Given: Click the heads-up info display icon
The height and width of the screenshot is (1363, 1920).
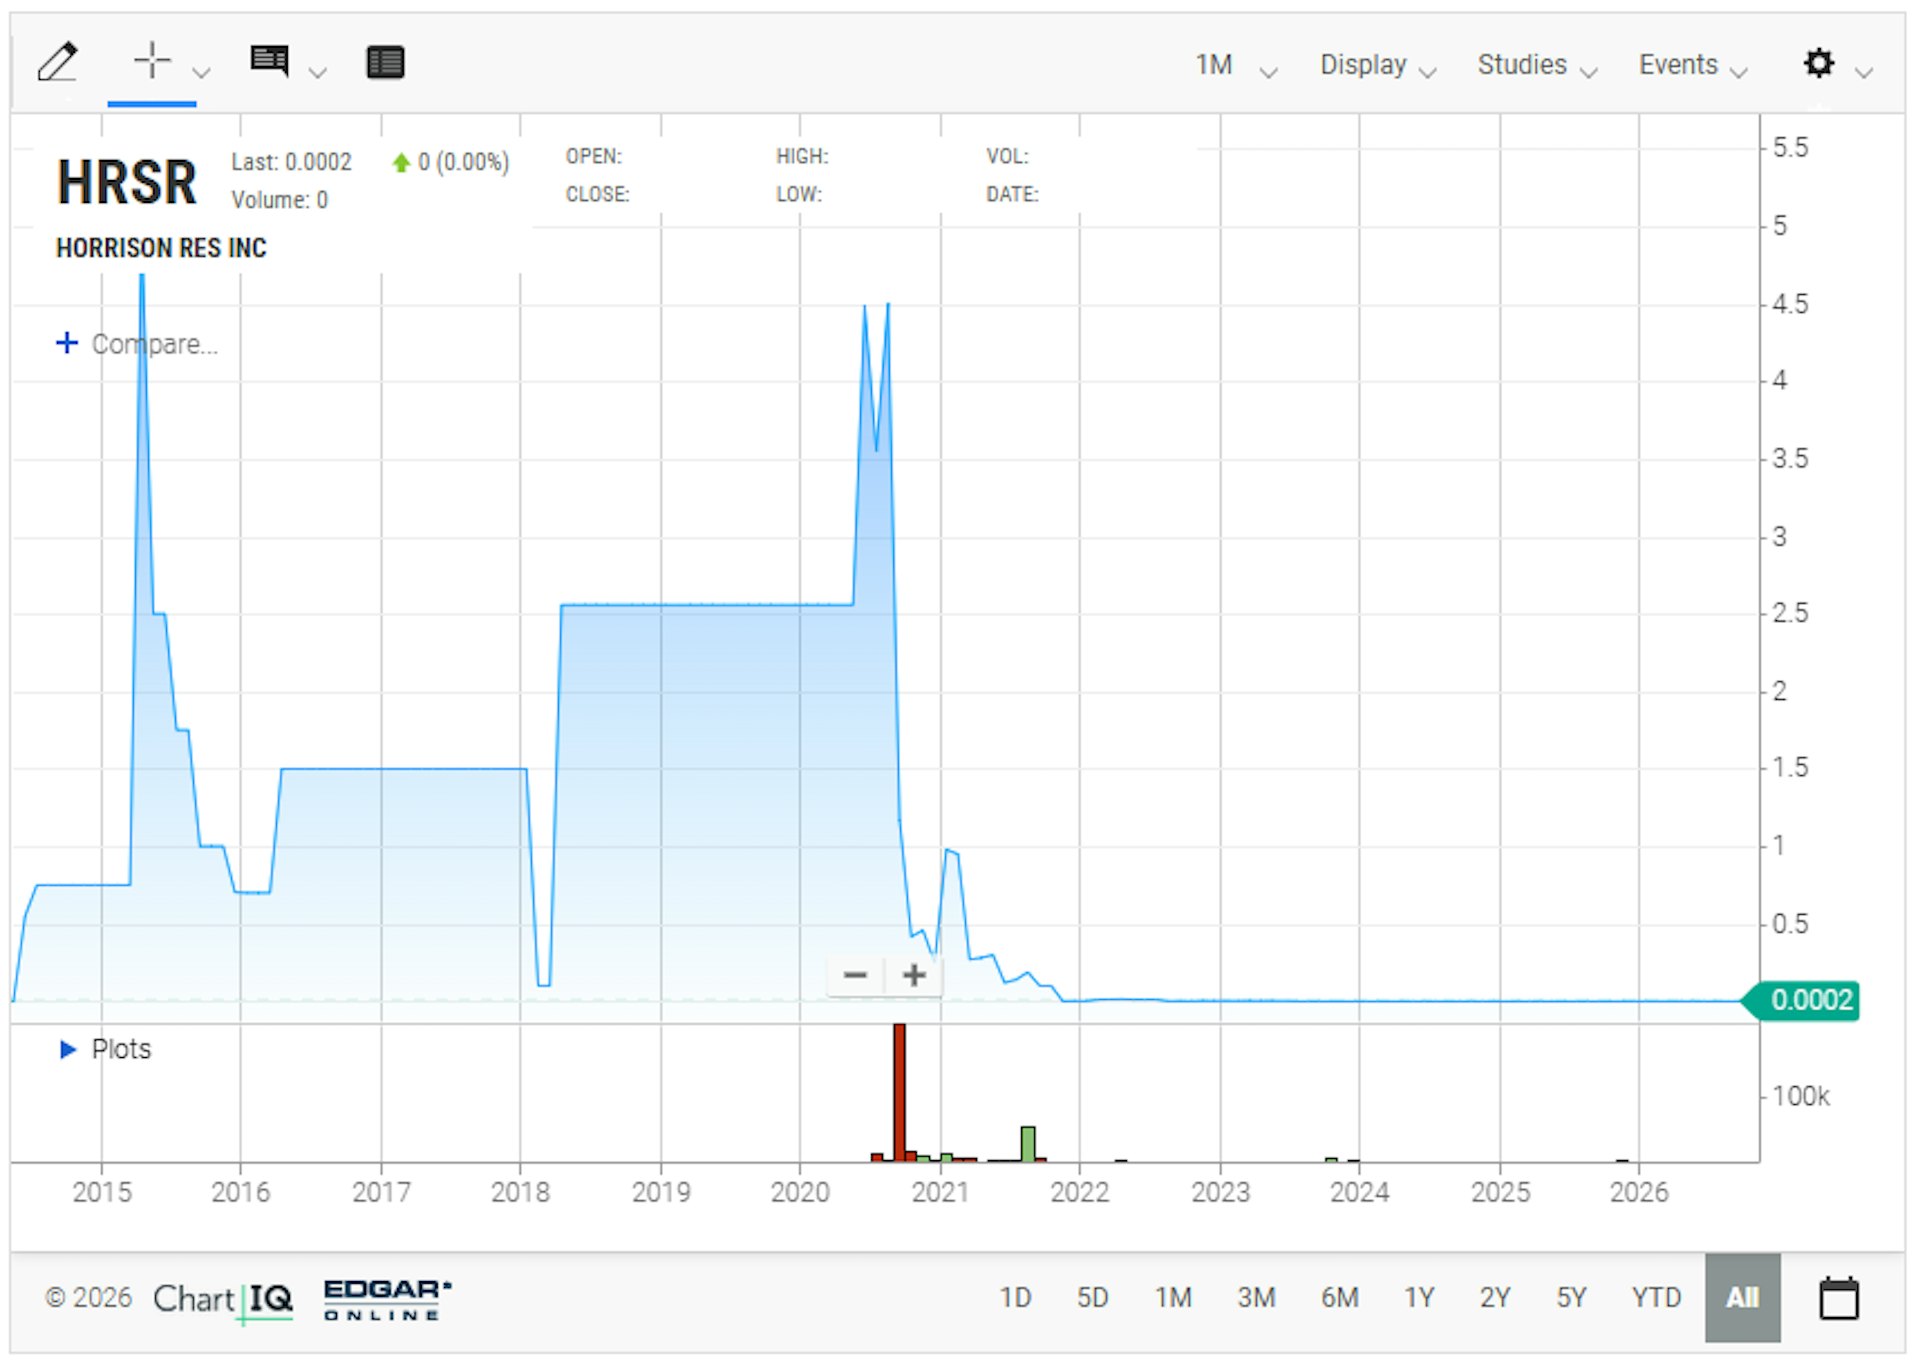Looking at the screenshot, I should pyautogui.click(x=269, y=61).
